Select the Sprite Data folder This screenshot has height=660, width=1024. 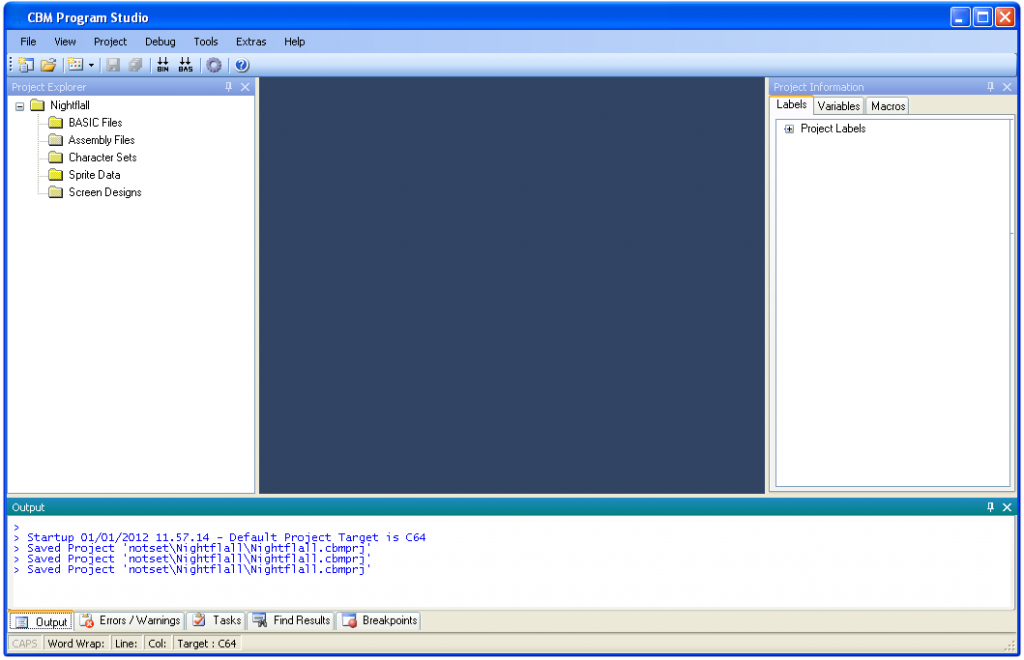pos(94,175)
